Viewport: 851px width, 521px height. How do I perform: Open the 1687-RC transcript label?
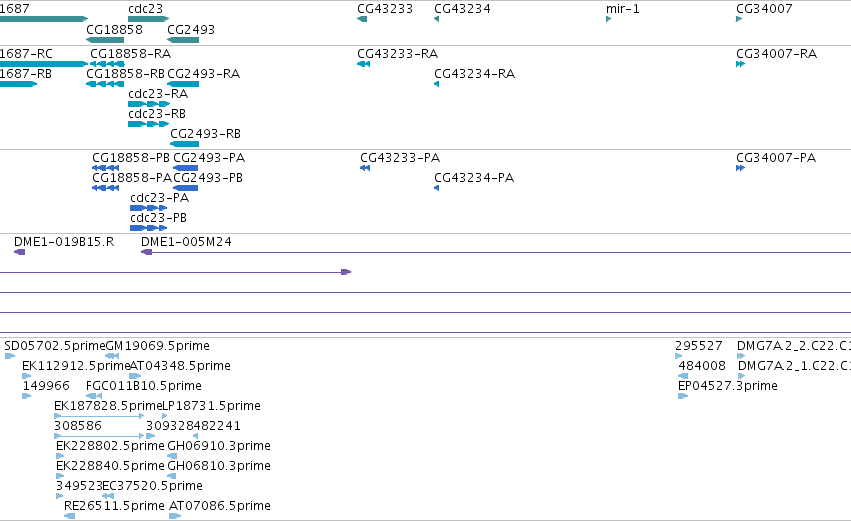tap(26, 54)
